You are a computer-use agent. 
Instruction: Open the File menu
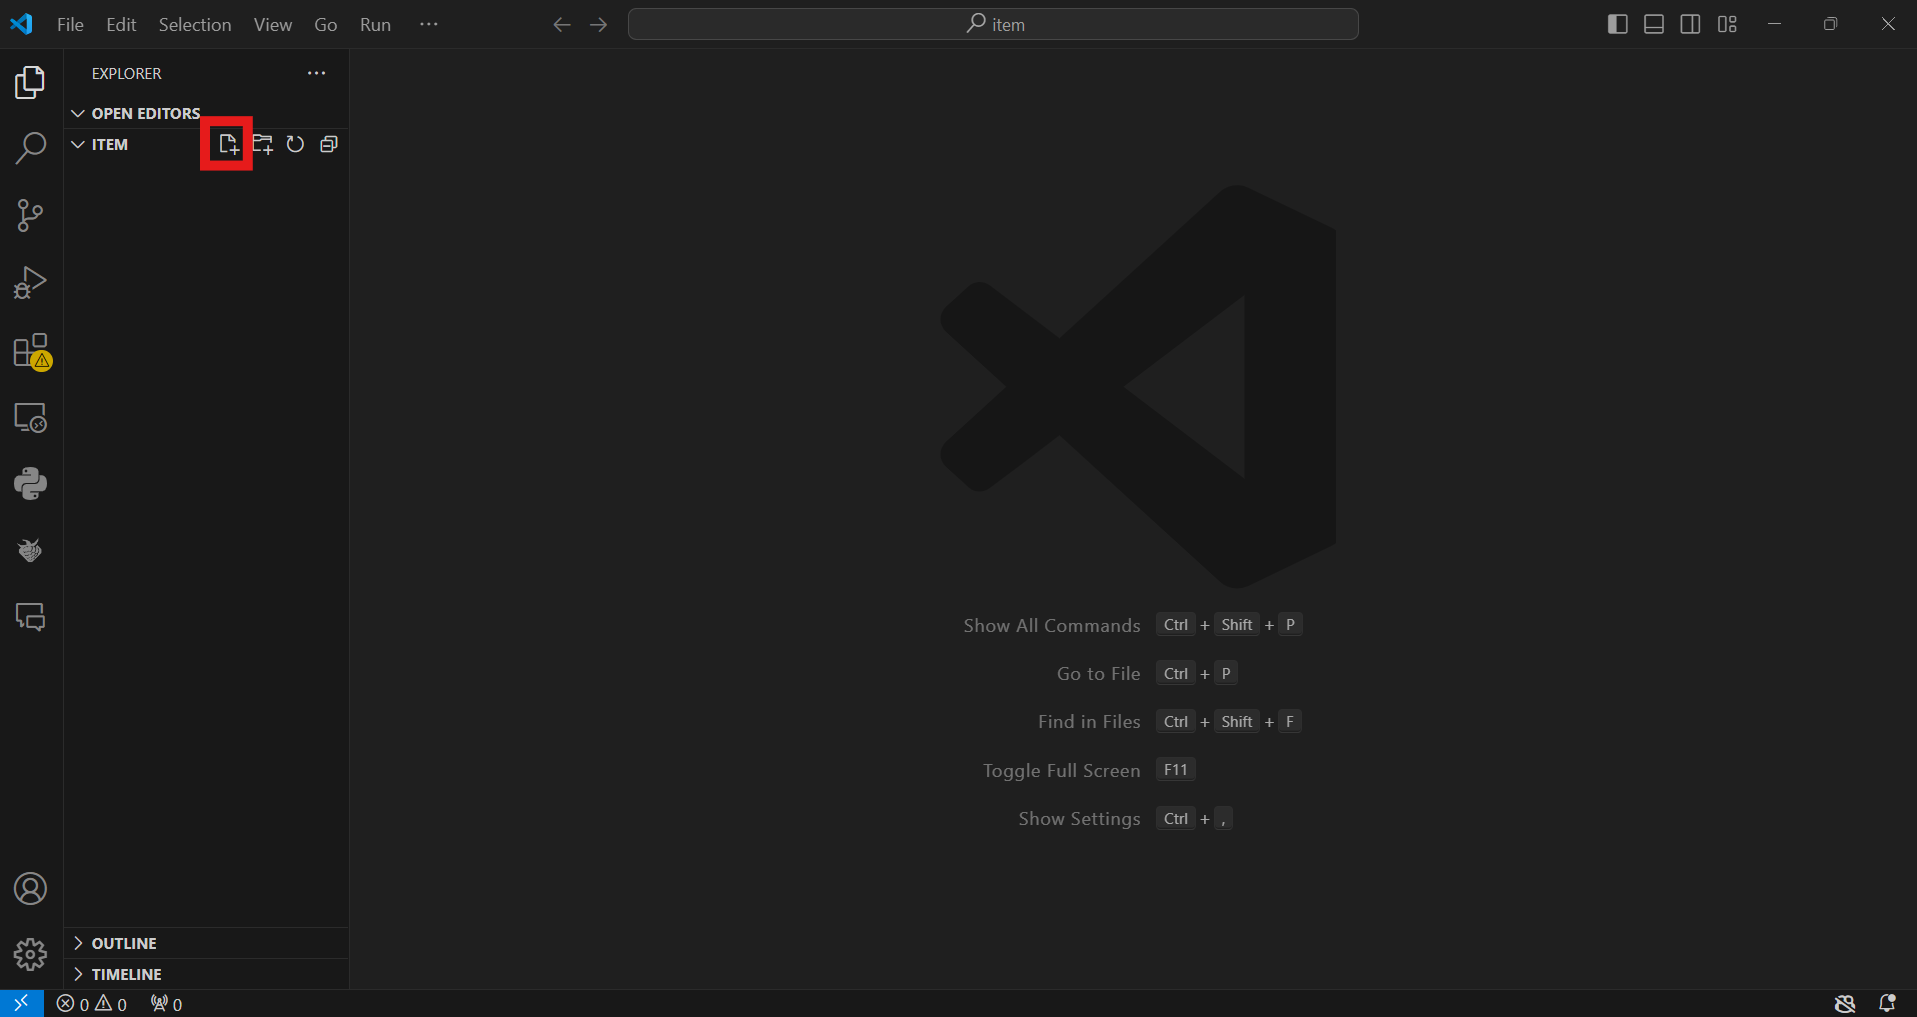pyautogui.click(x=70, y=24)
